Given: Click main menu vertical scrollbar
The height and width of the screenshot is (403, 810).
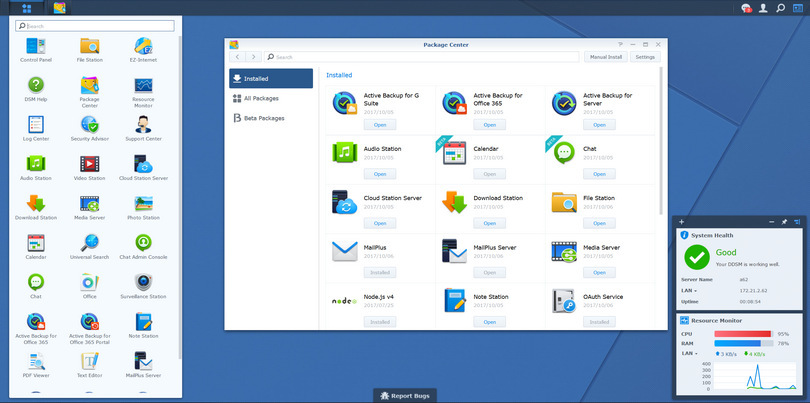Looking at the screenshot, I should click(x=180, y=196).
